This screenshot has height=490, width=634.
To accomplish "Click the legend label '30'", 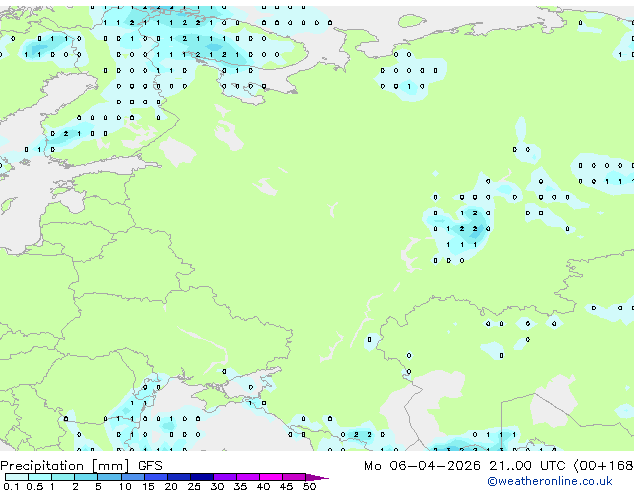I will pos(217,486).
